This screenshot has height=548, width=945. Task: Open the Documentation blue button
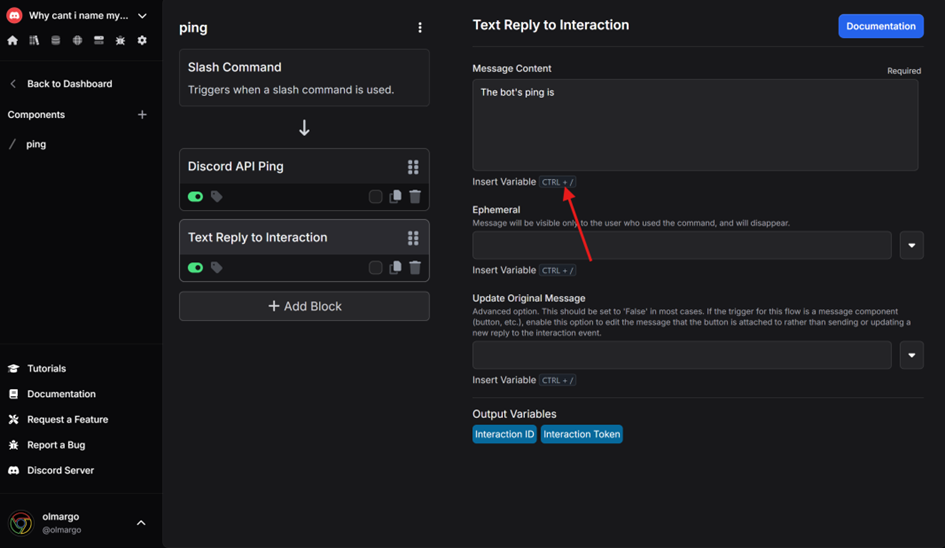881,26
